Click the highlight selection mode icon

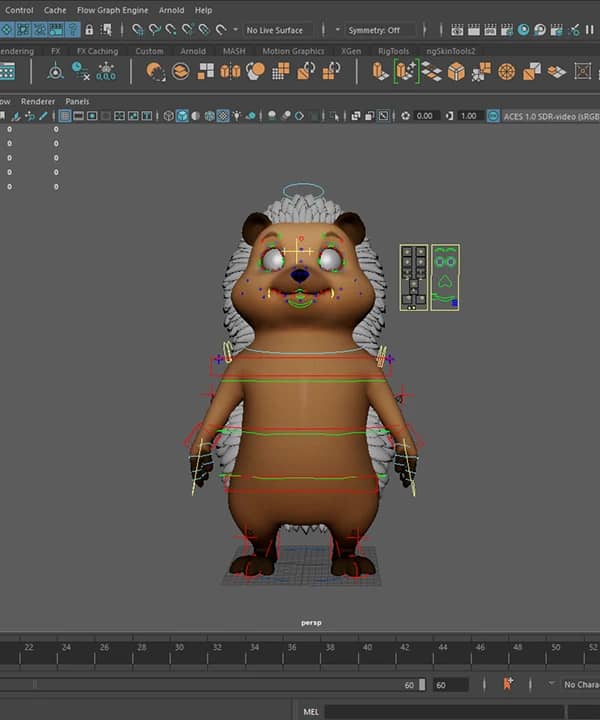tap(107, 30)
